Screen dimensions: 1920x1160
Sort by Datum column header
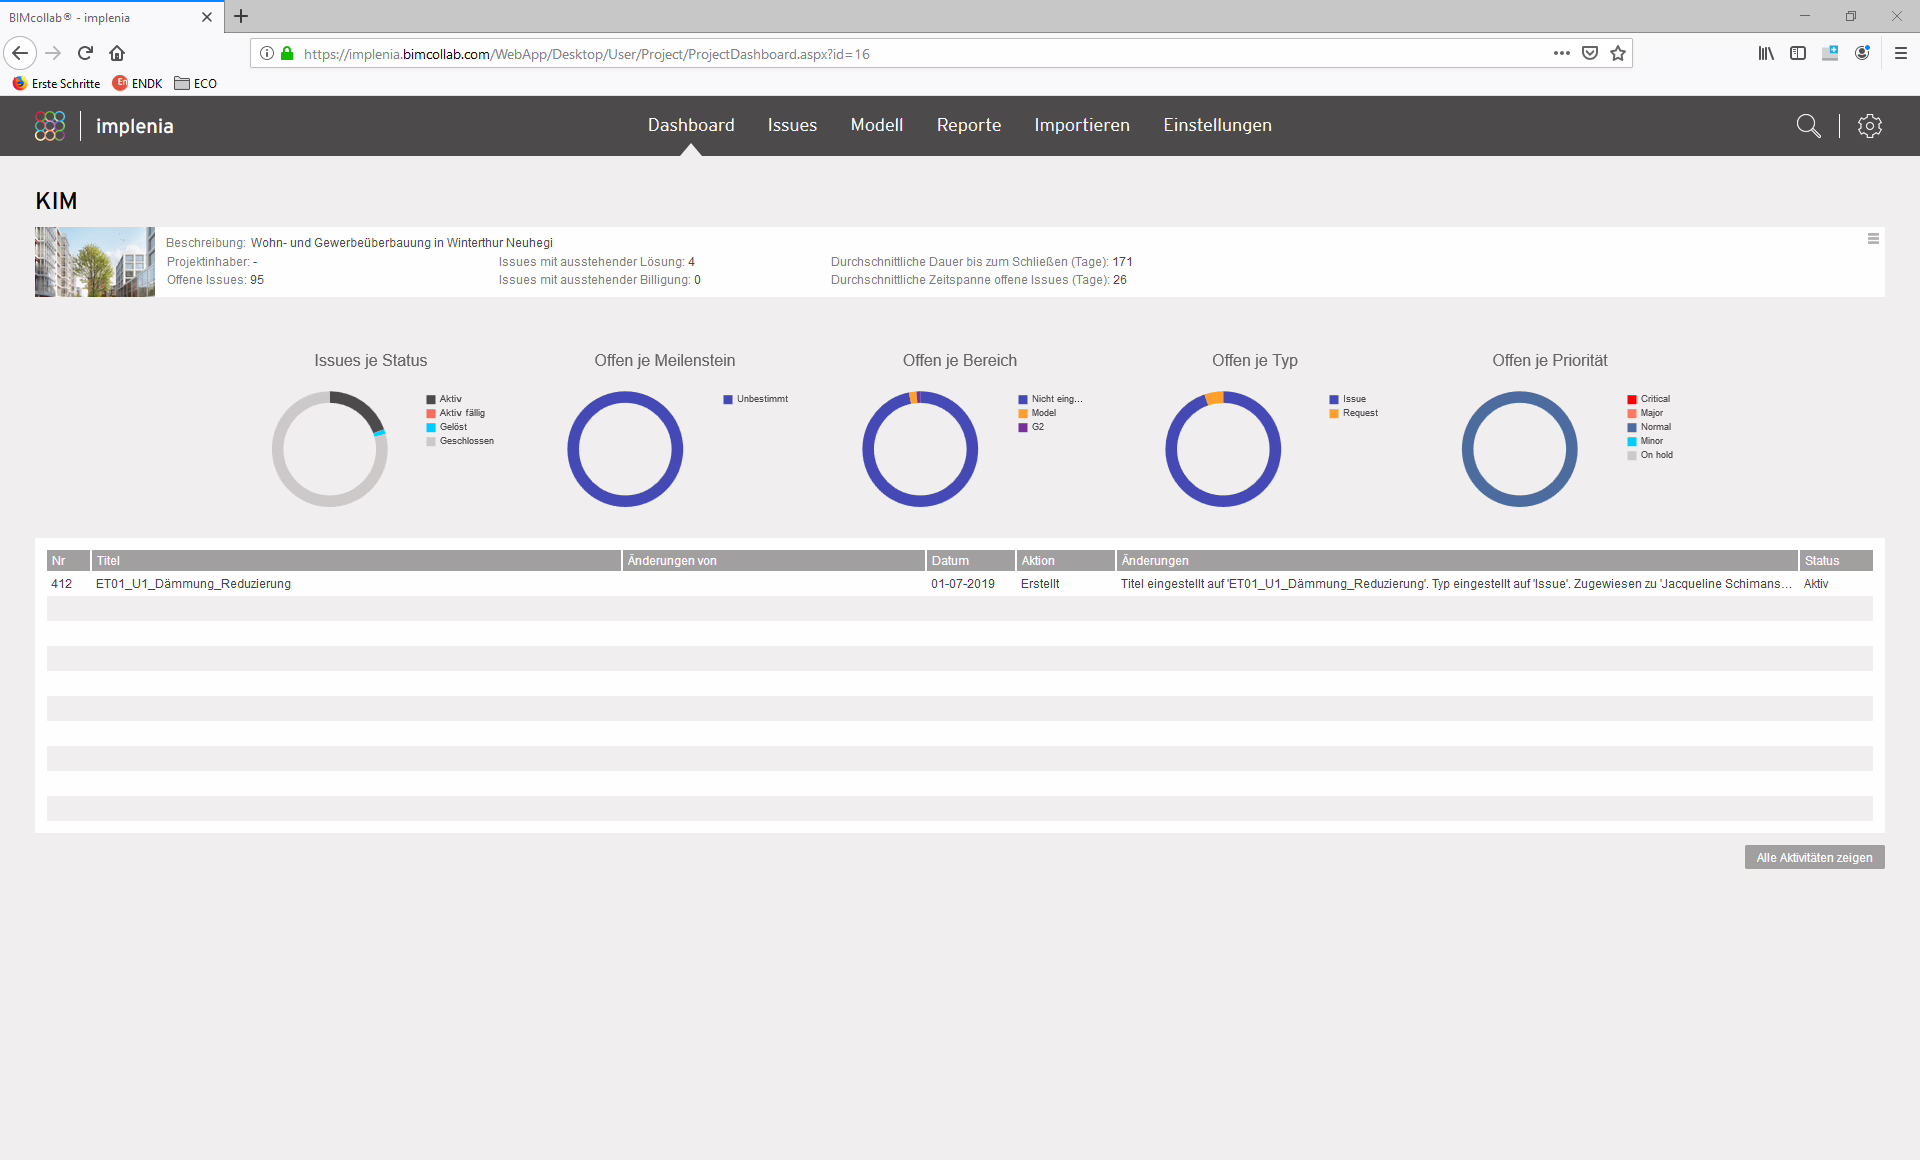pyautogui.click(x=970, y=561)
